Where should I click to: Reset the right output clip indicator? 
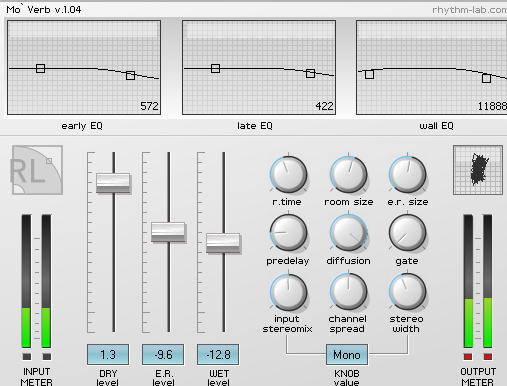(x=488, y=357)
